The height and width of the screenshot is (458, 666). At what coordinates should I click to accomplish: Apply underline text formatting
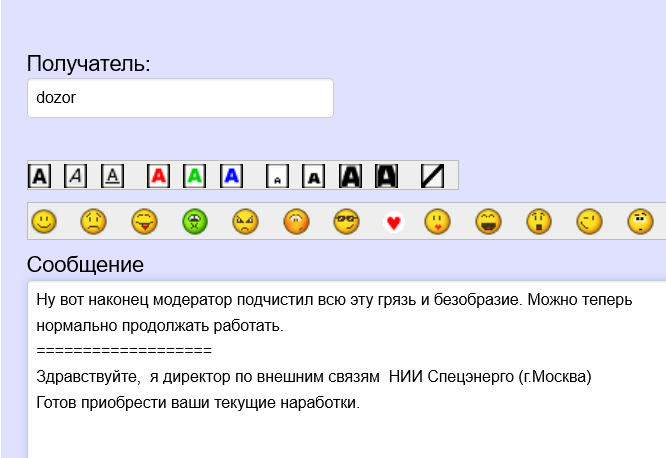pyautogui.click(x=113, y=176)
